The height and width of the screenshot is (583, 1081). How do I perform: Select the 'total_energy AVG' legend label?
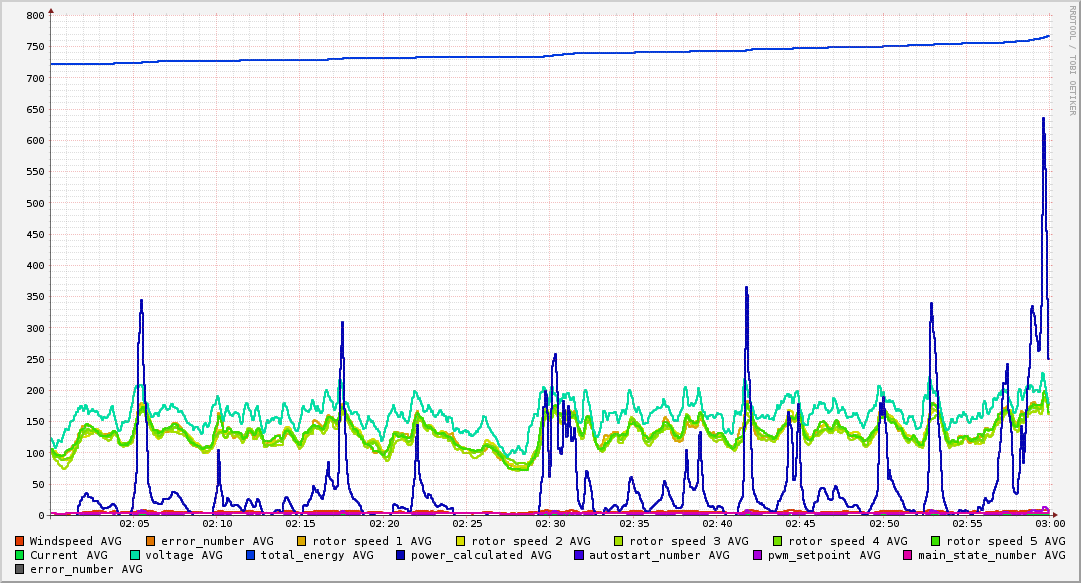(x=317, y=555)
